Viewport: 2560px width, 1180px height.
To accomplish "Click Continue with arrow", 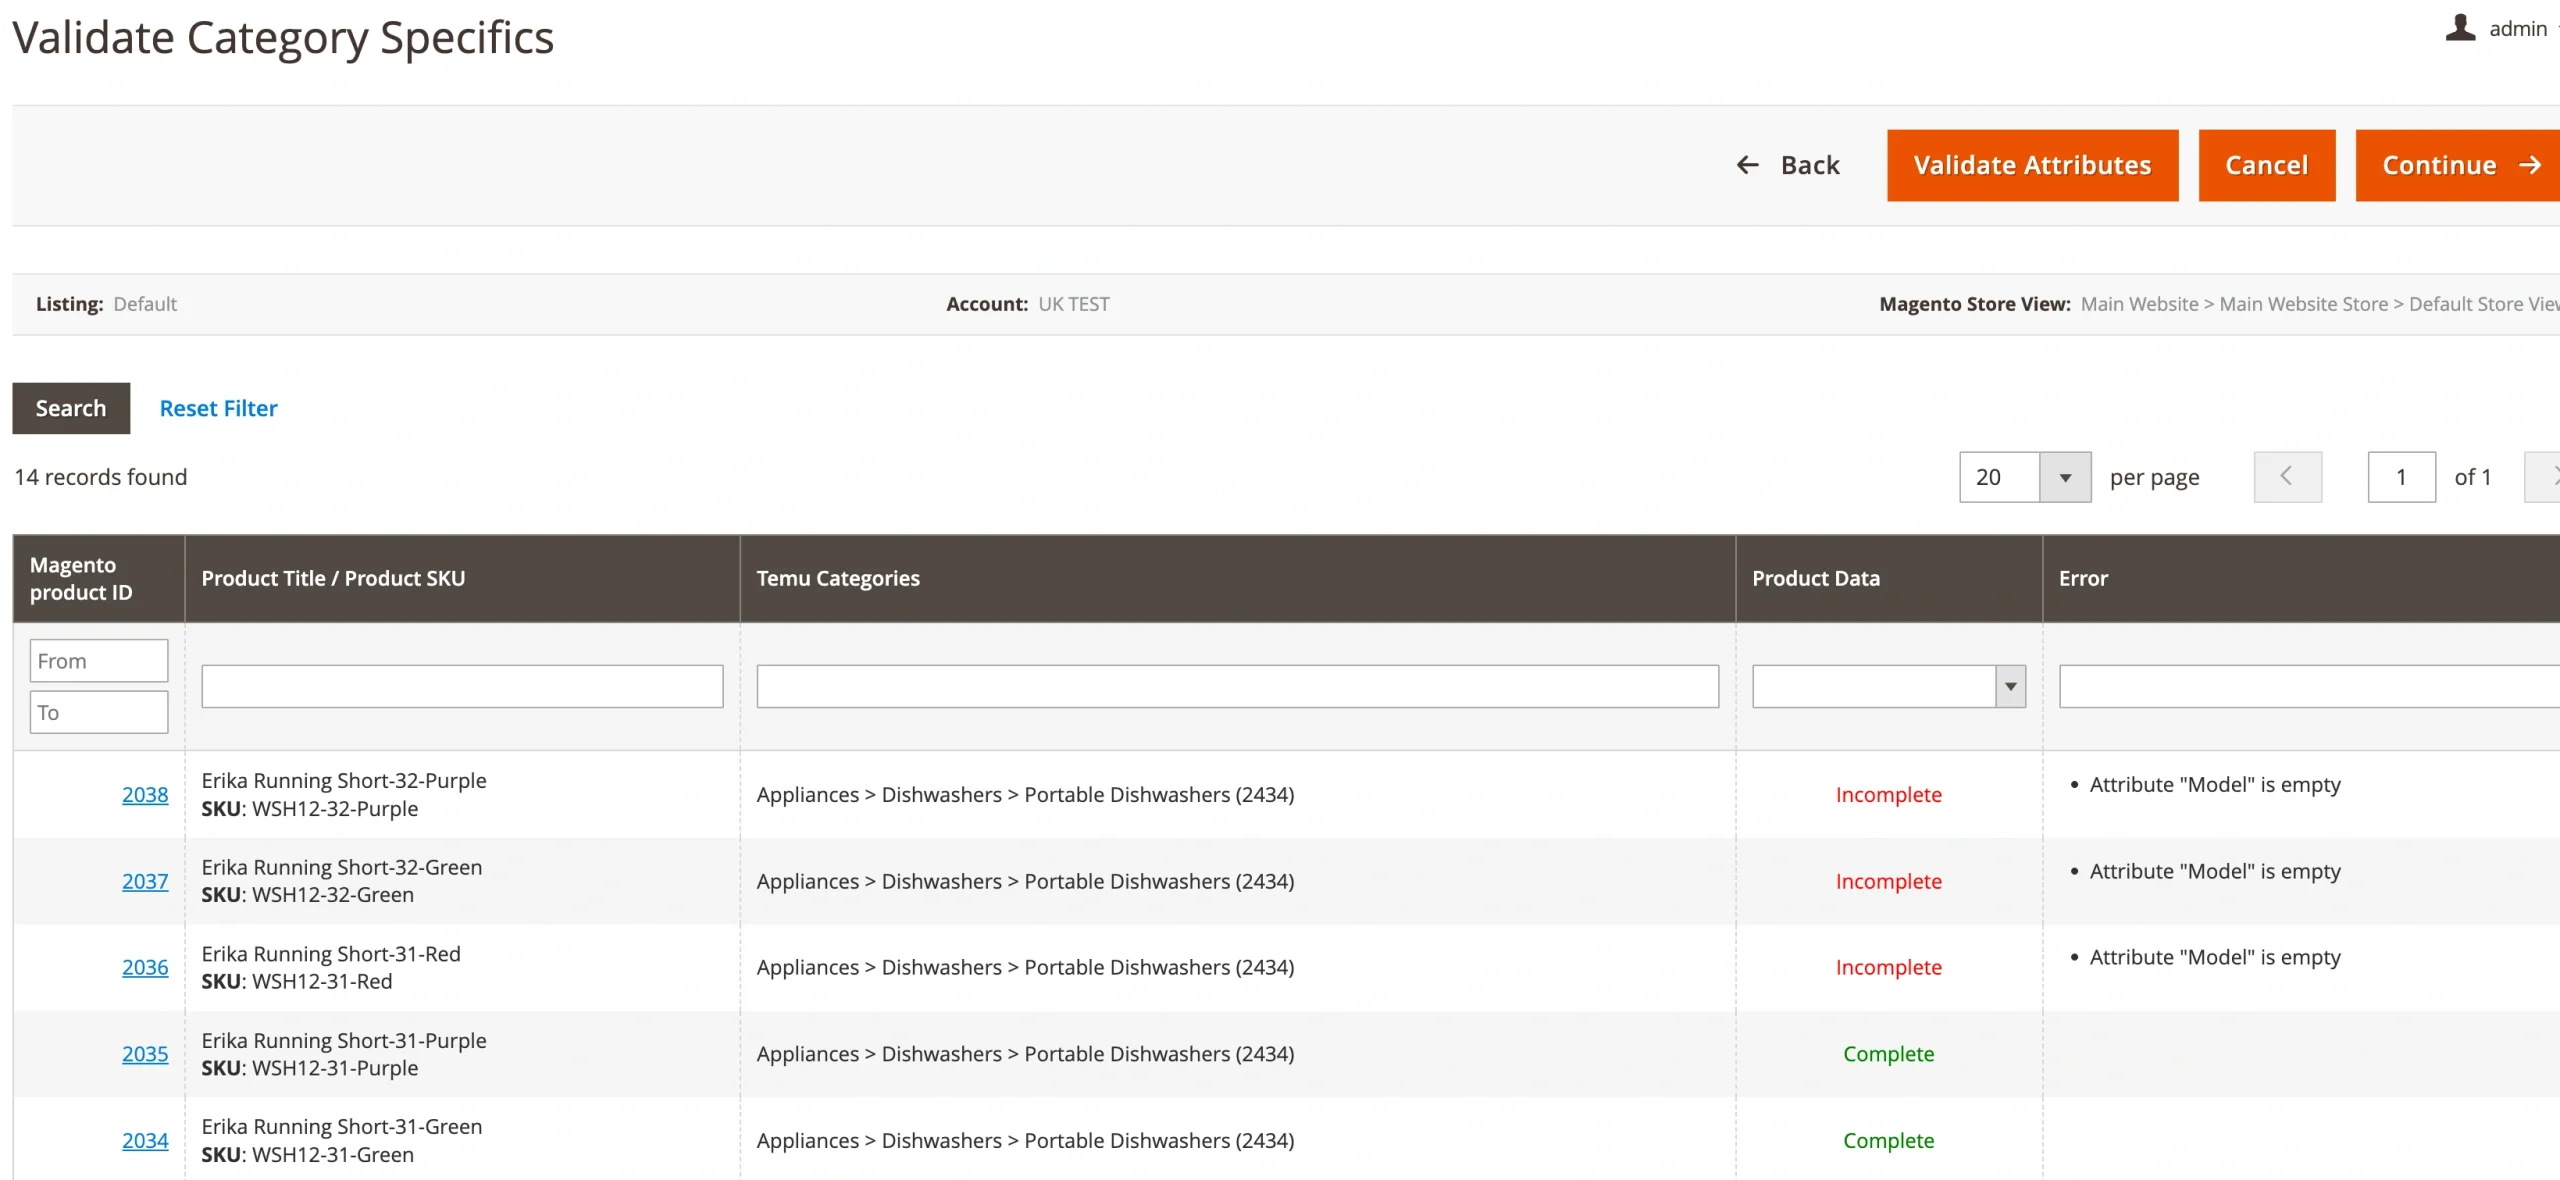I will pos(2458,165).
